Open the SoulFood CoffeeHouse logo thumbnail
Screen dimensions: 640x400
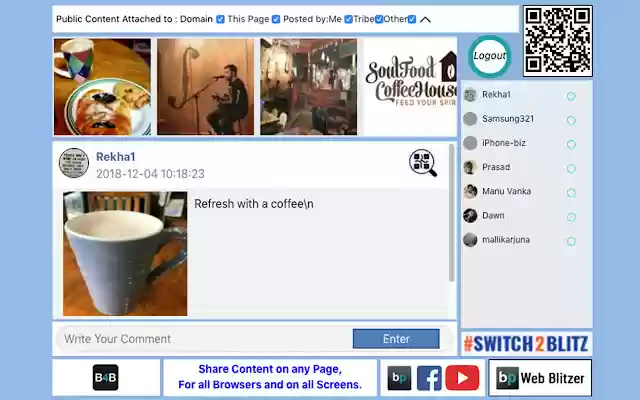pos(410,87)
